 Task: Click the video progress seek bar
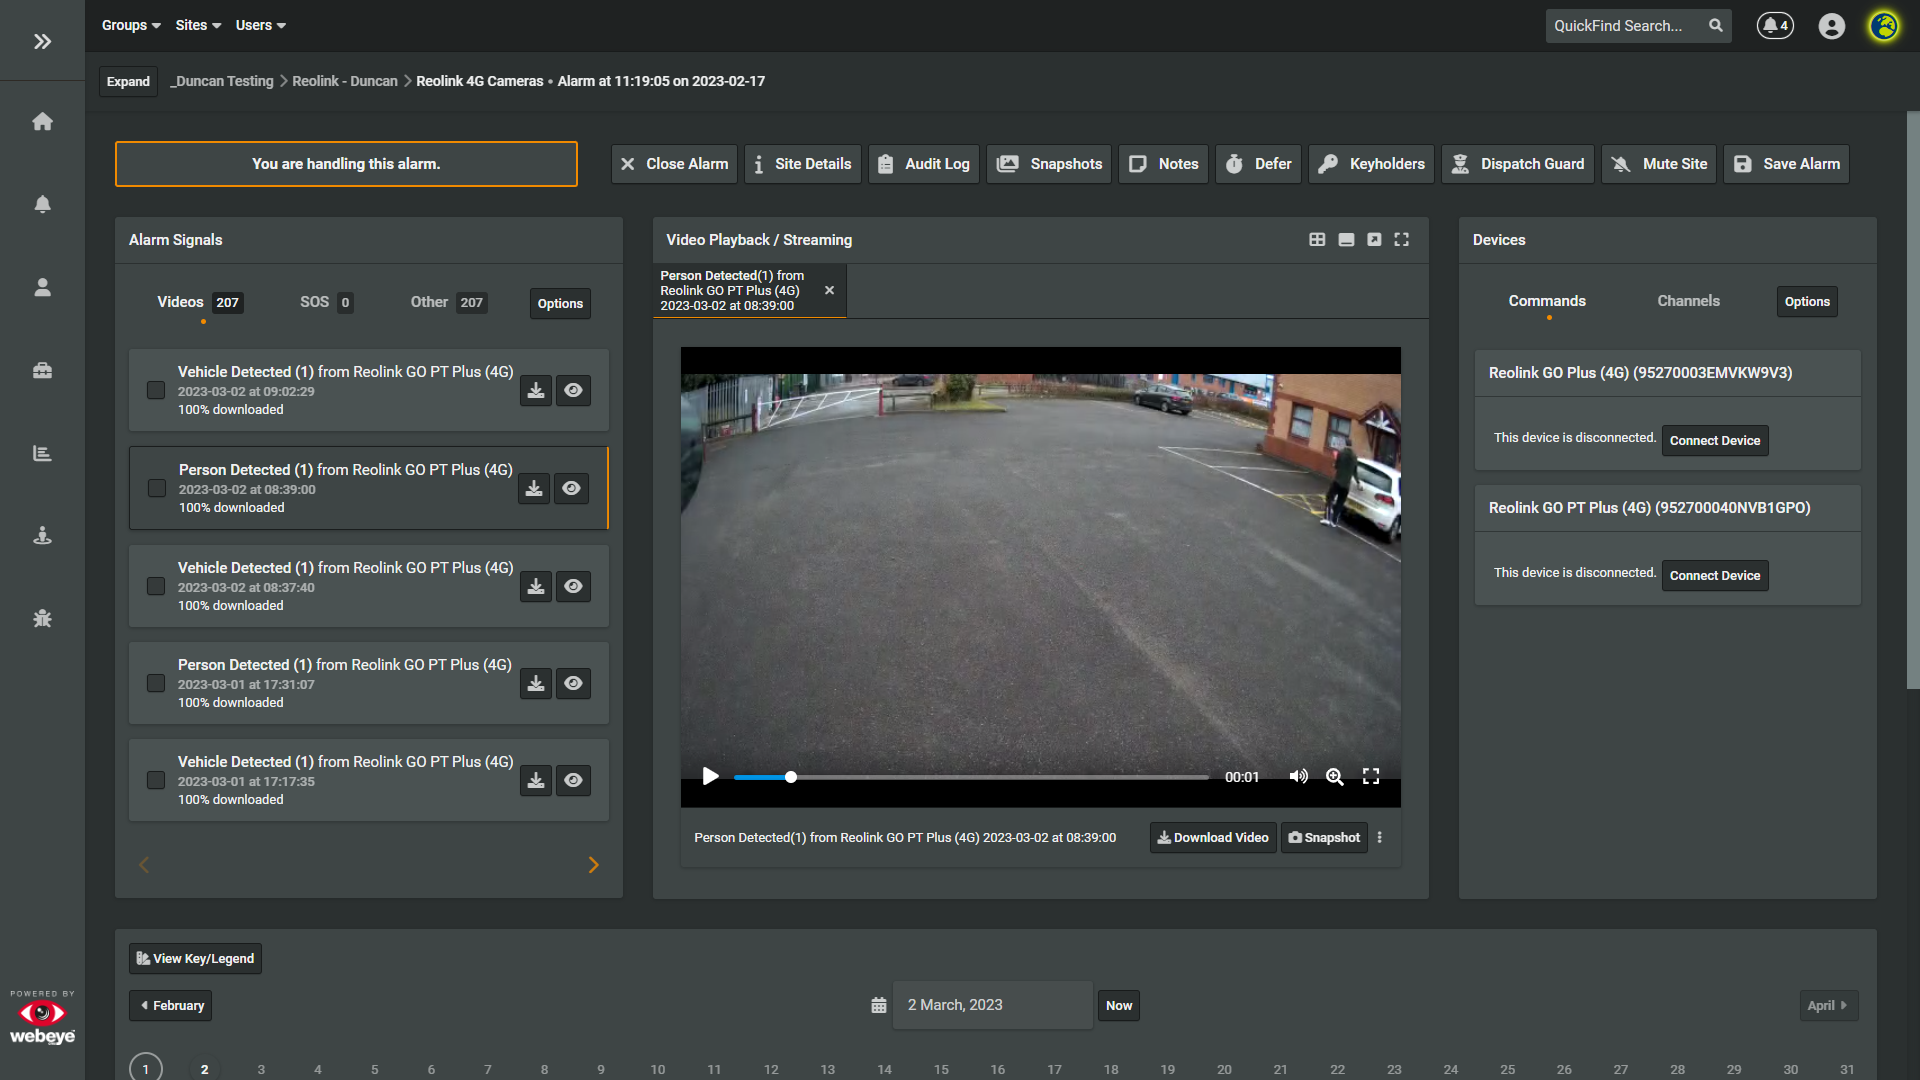(x=970, y=777)
